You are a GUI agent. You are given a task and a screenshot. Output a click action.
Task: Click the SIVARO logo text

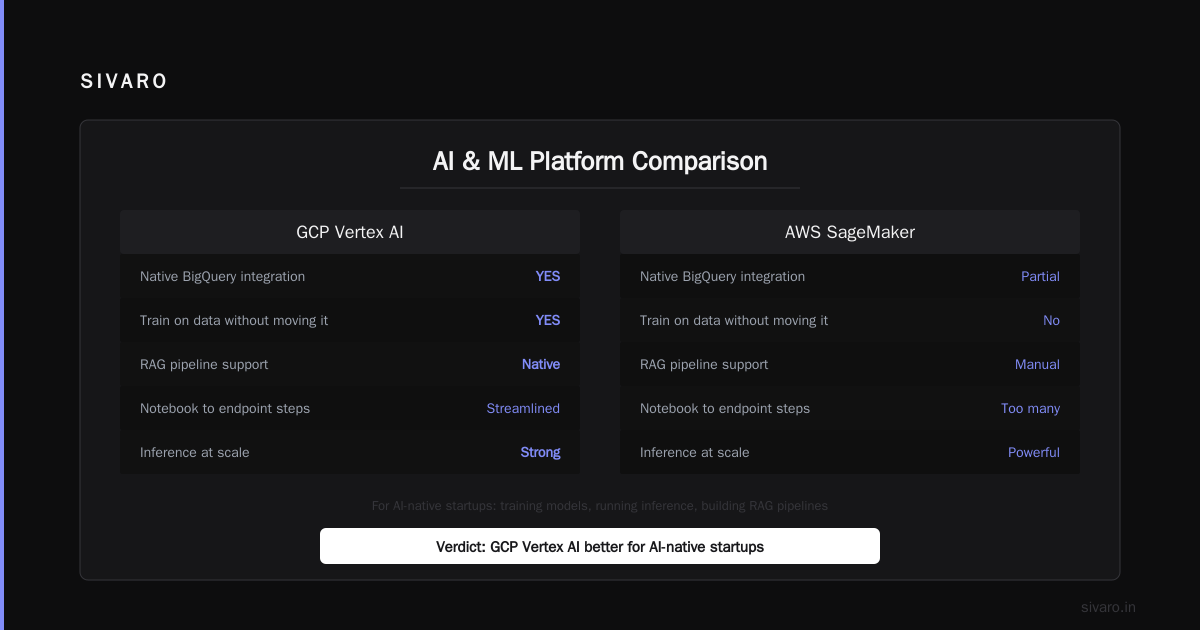[x=124, y=82]
